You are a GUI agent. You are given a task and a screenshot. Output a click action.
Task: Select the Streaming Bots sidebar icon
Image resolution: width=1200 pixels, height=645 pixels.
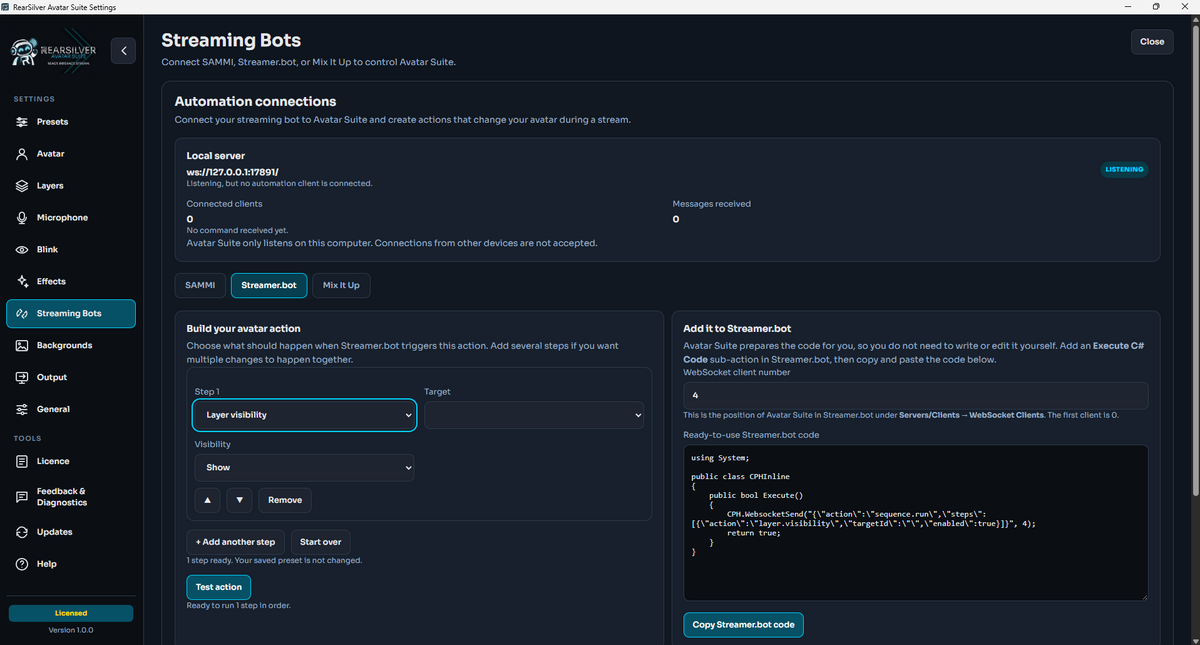click(22, 314)
